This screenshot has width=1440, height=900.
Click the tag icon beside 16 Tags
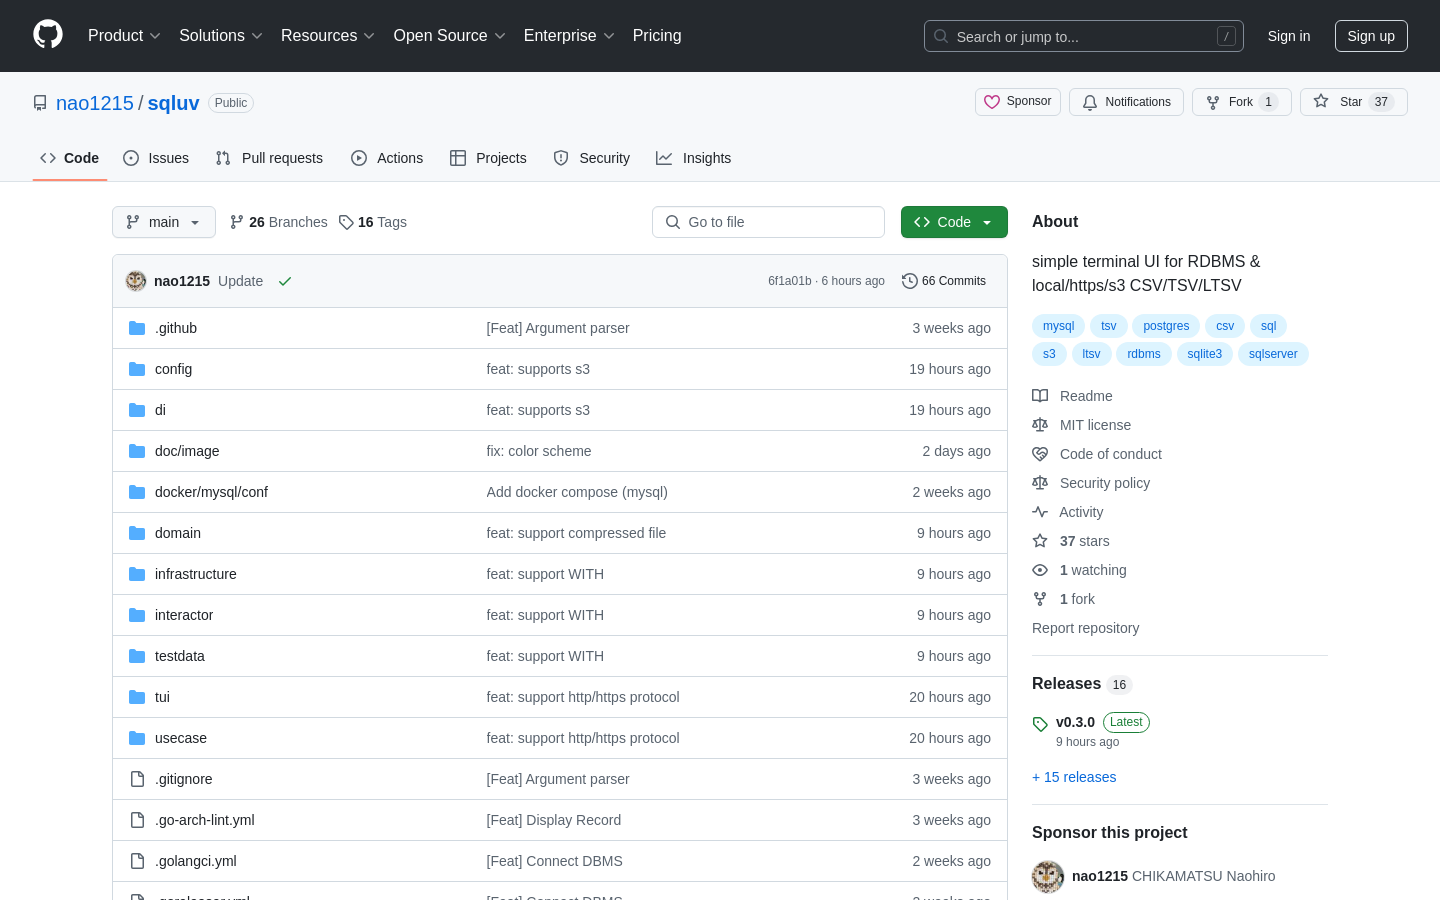(346, 222)
